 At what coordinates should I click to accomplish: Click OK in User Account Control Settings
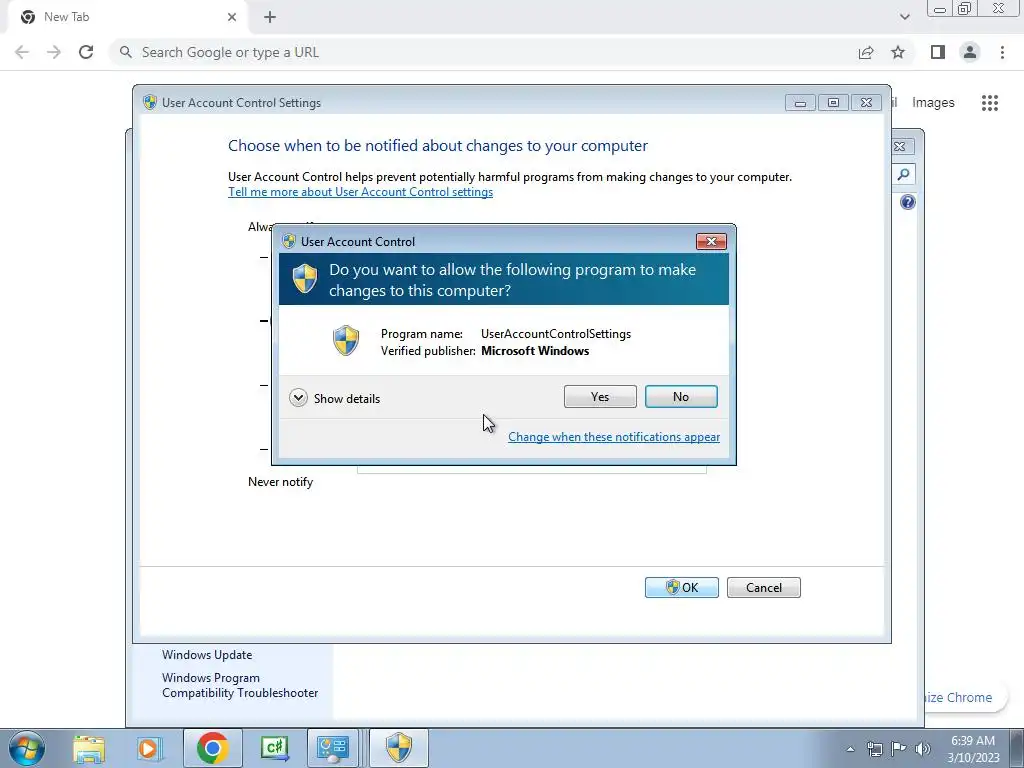681,587
